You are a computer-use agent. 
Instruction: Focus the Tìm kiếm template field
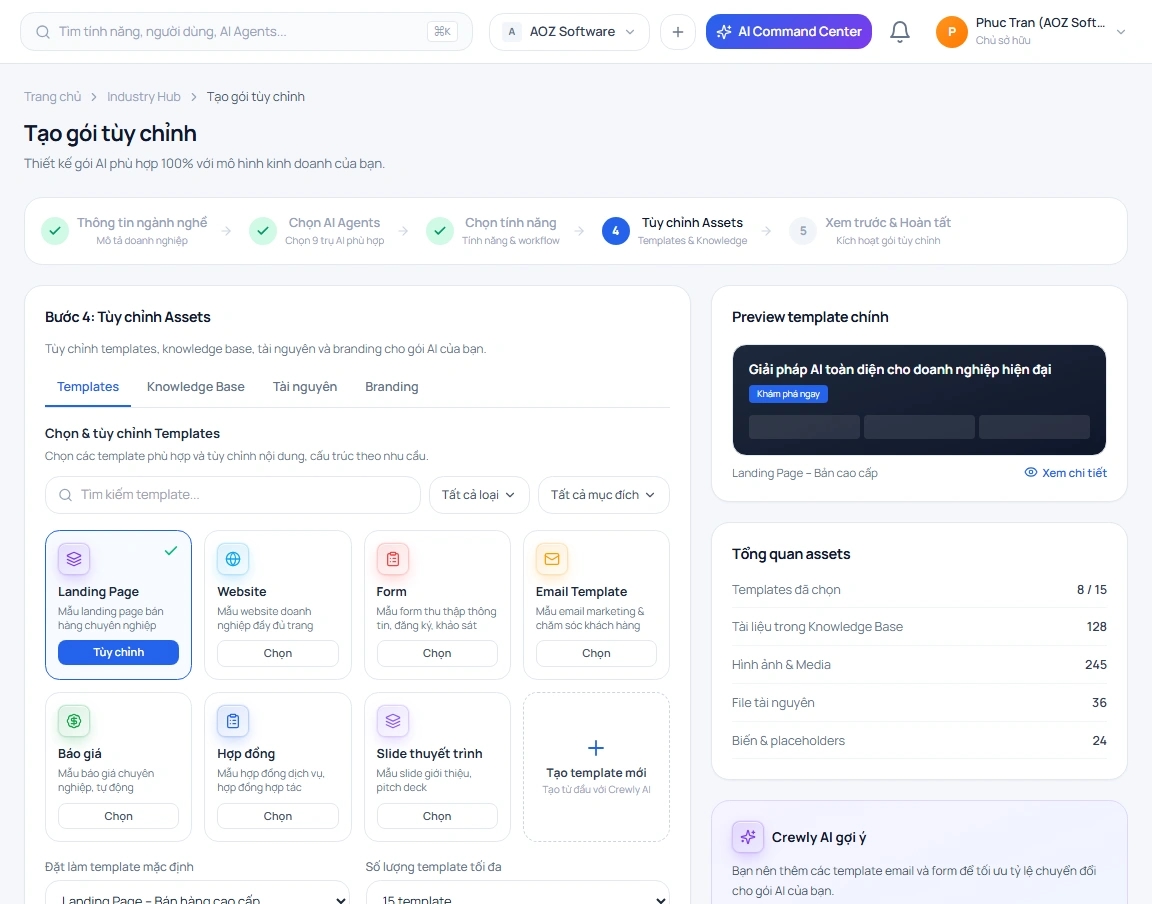[233, 495]
